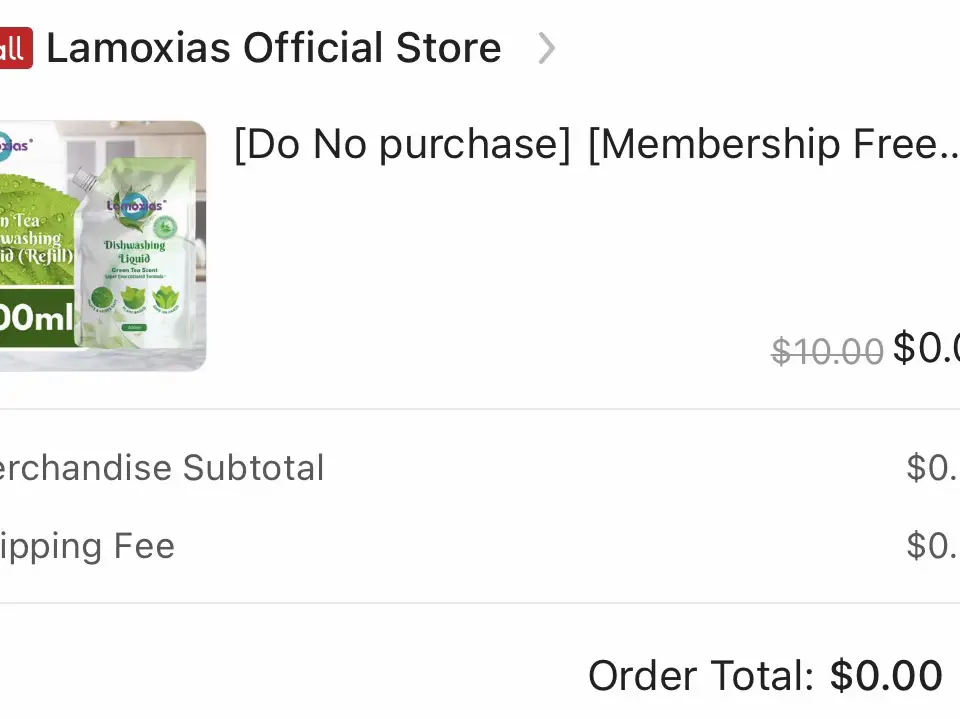Click the Shipping Fee amount
This screenshot has width=960, height=719.
tap(932, 546)
